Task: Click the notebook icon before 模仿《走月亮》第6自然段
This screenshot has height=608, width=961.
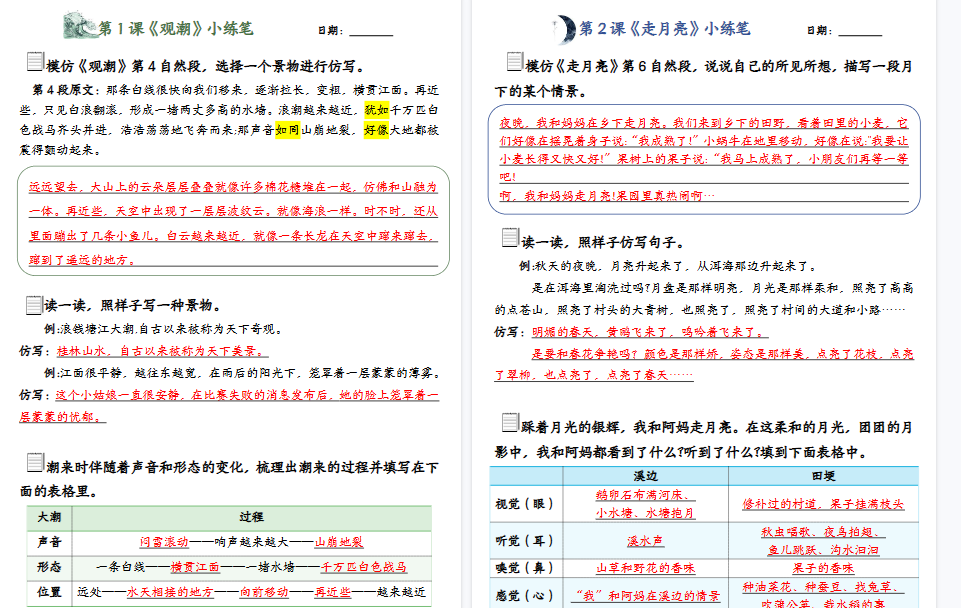Action: tap(515, 62)
